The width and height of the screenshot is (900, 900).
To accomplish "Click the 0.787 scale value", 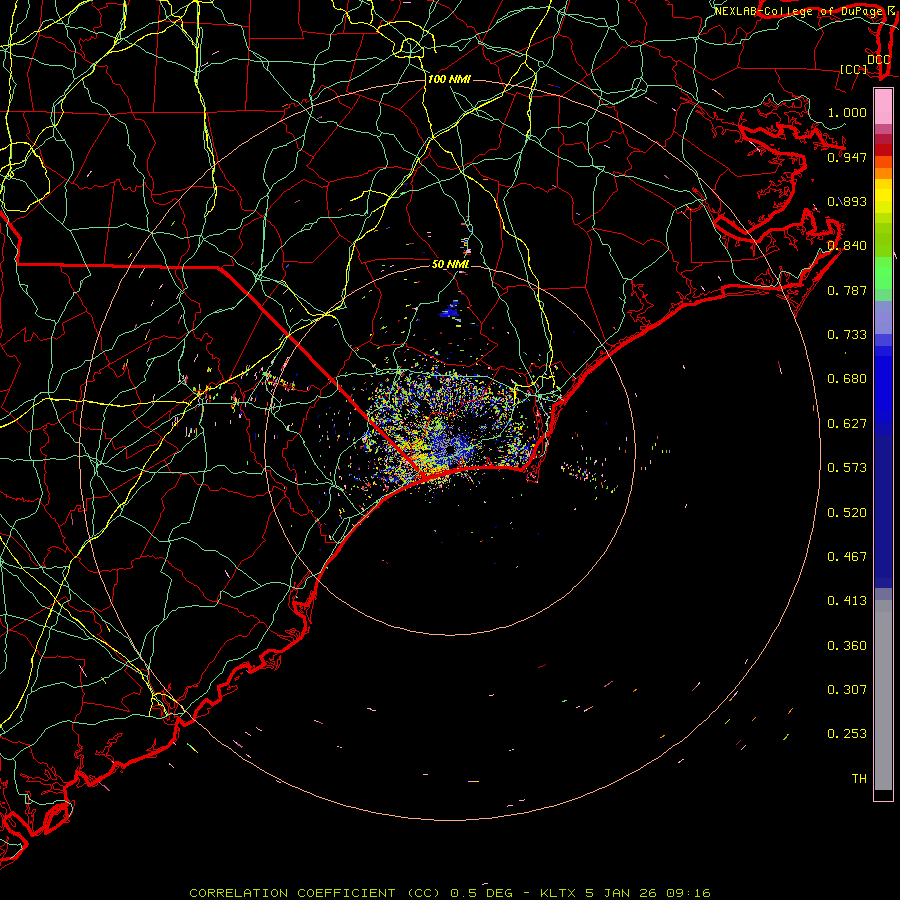I will (847, 290).
